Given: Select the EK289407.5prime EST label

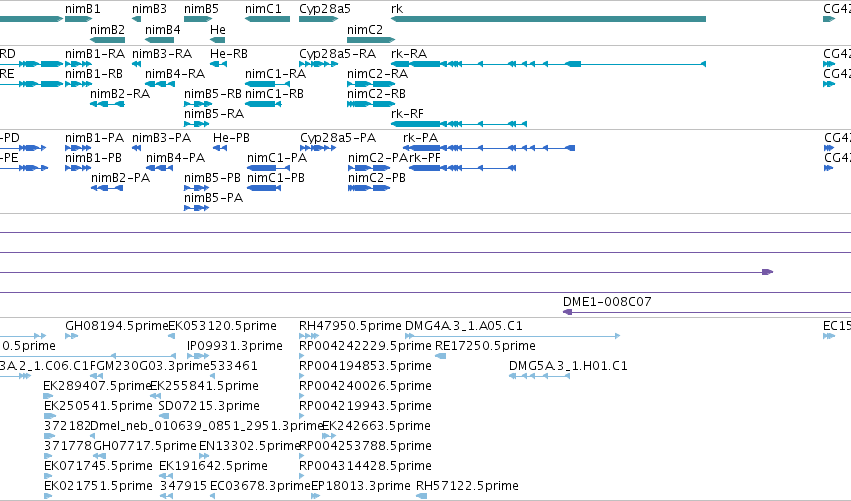Looking at the screenshot, I should [97, 386].
